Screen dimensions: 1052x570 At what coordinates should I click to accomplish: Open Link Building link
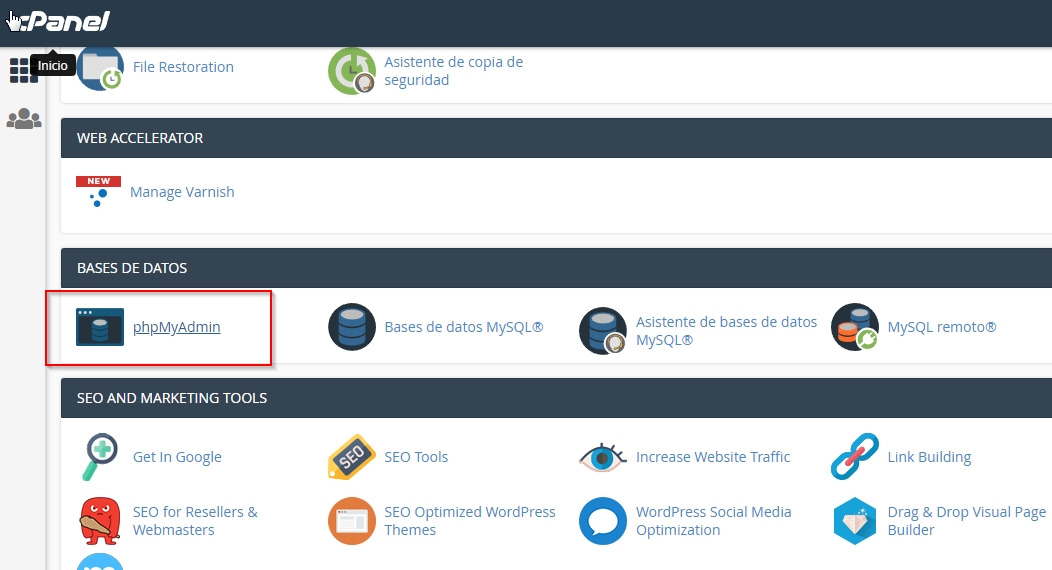(x=929, y=457)
